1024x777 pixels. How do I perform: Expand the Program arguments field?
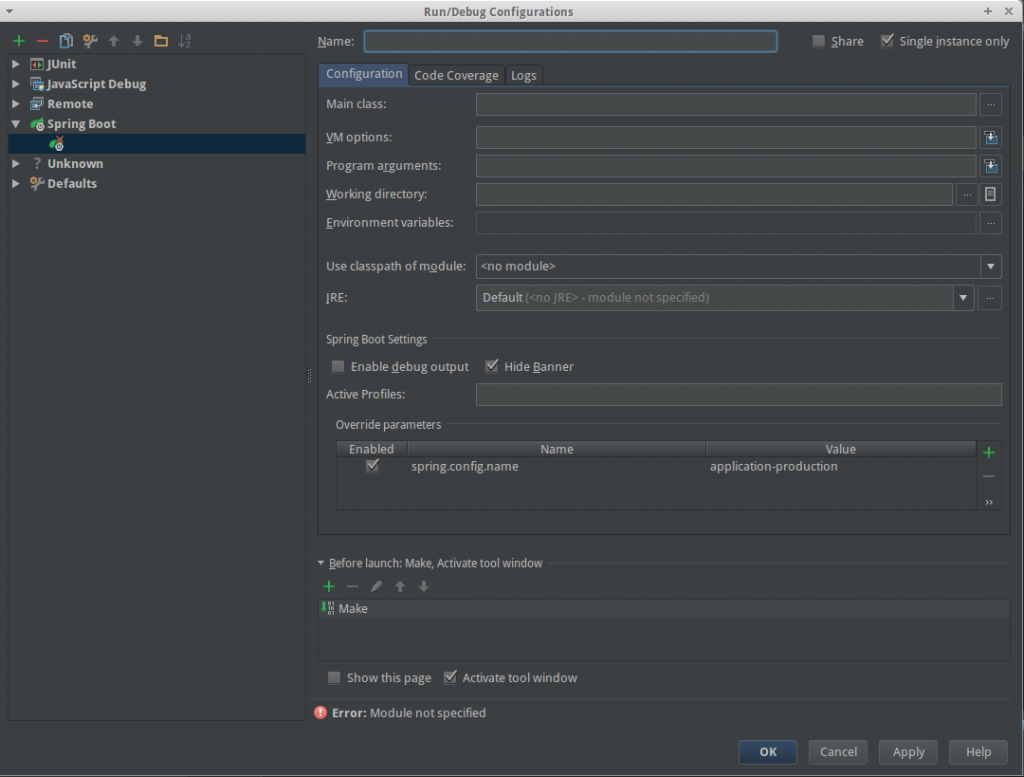click(x=991, y=166)
